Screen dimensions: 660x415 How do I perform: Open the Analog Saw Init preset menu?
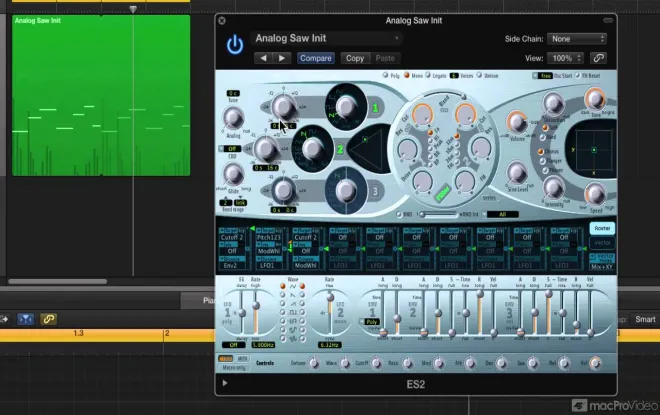[327, 38]
